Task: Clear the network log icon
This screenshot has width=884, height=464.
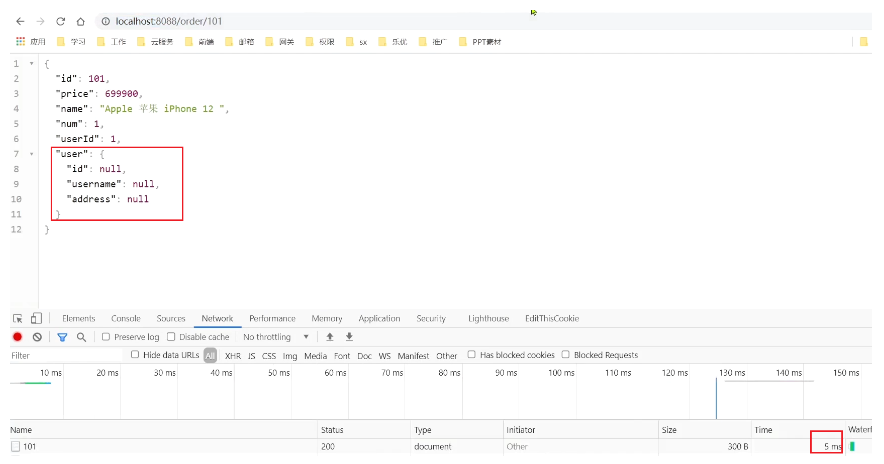Action: 37,337
